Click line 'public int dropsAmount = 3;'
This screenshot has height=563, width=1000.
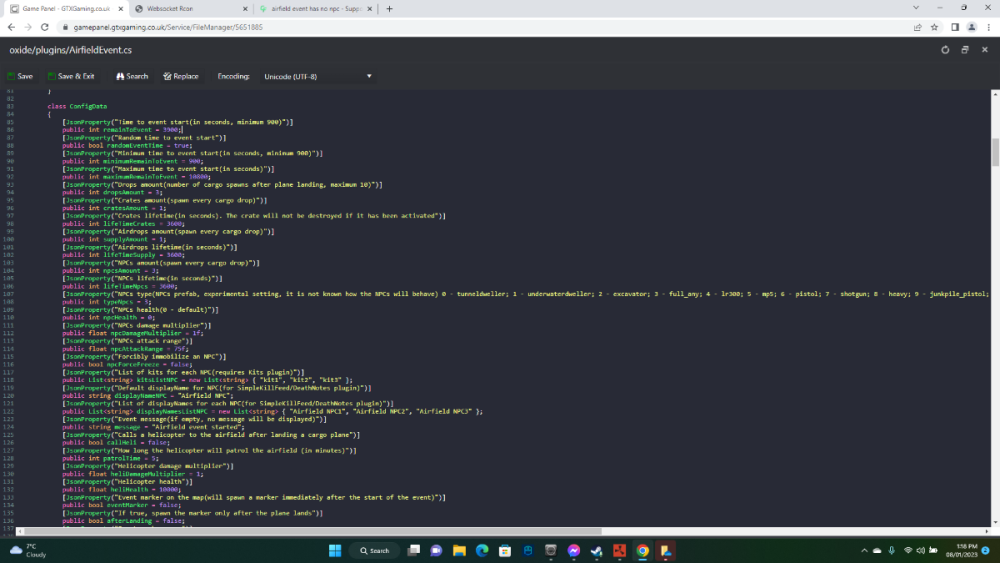coord(112,192)
